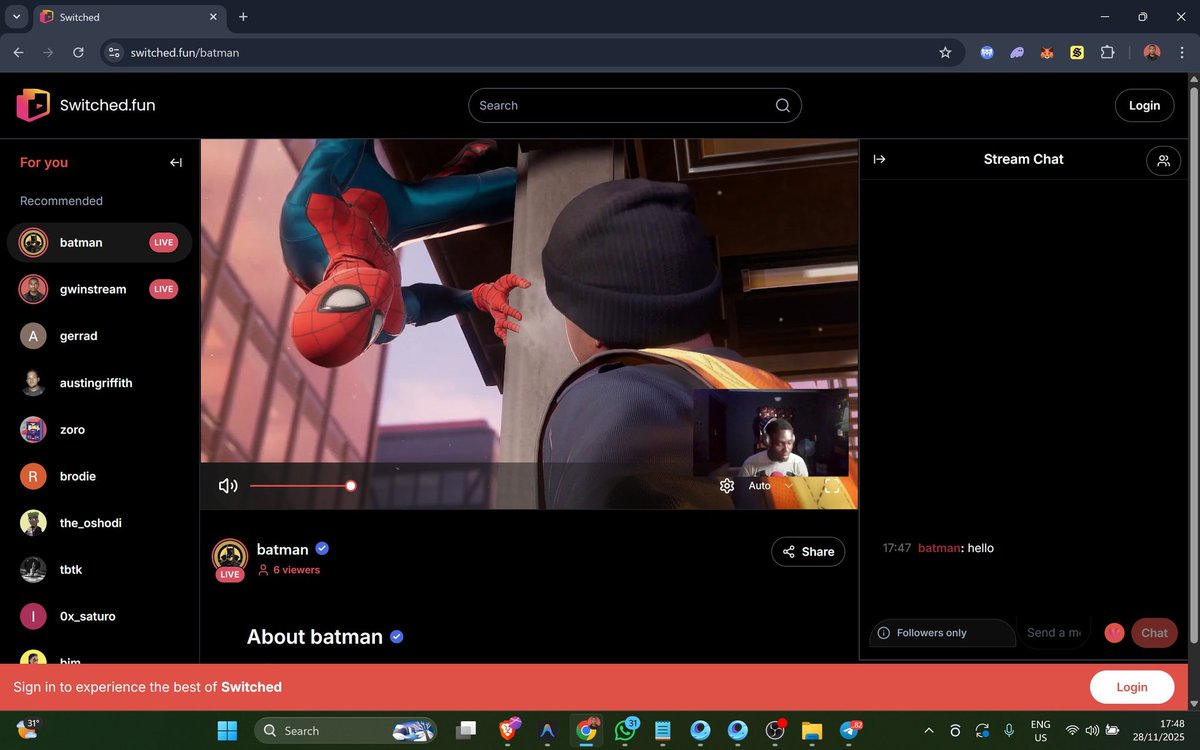Click the Windows taskbar search box
The height and width of the screenshot is (750, 1200).
(x=347, y=731)
